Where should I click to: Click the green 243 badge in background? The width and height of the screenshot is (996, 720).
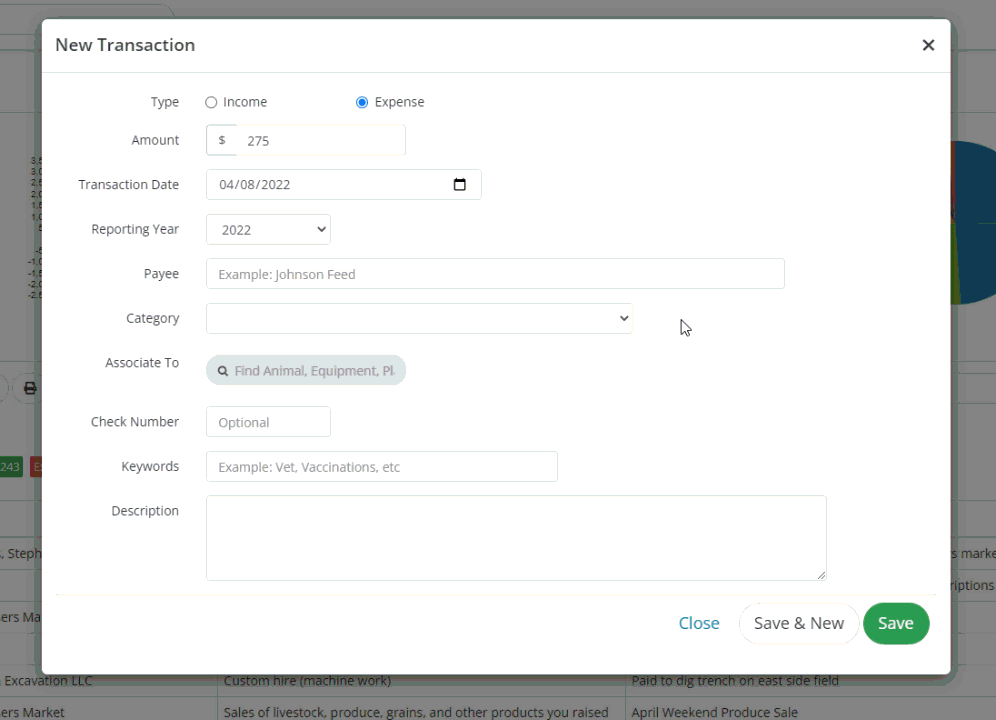11,467
